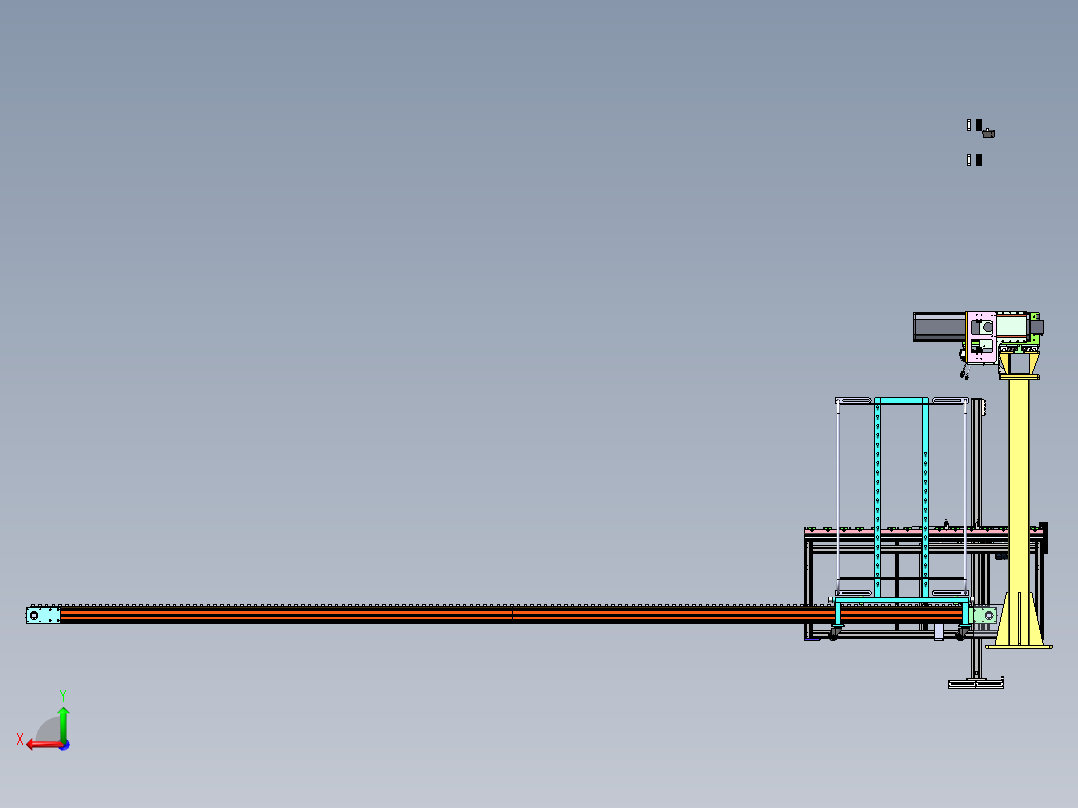This screenshot has width=1078, height=808.
Task: Select the cyan vertical rack frame
Action: [901, 496]
